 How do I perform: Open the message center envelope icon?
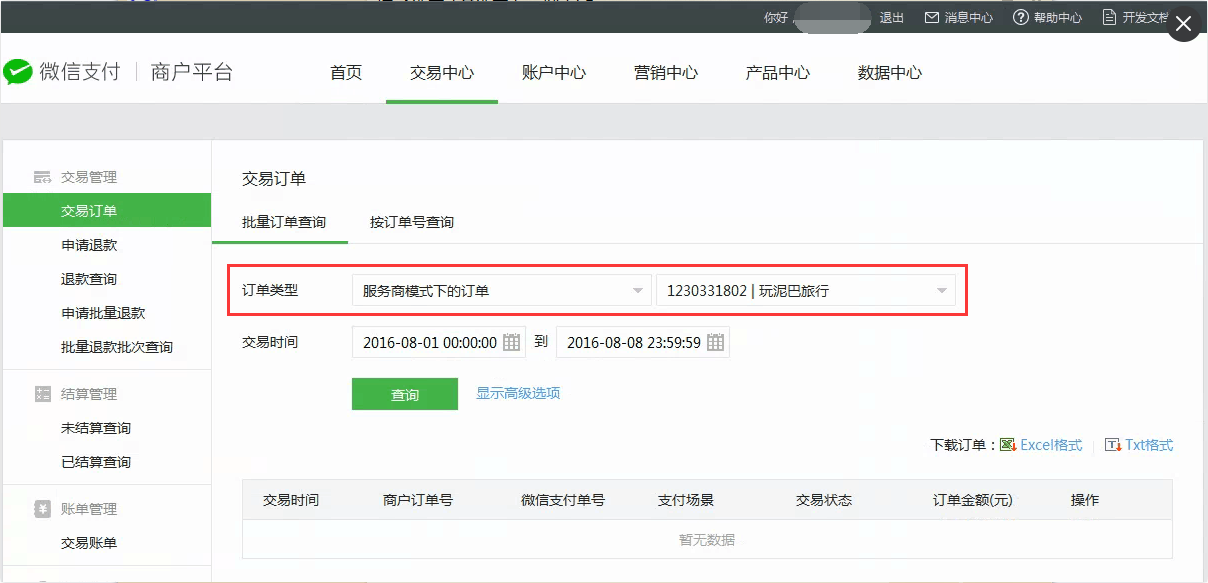(x=931, y=18)
